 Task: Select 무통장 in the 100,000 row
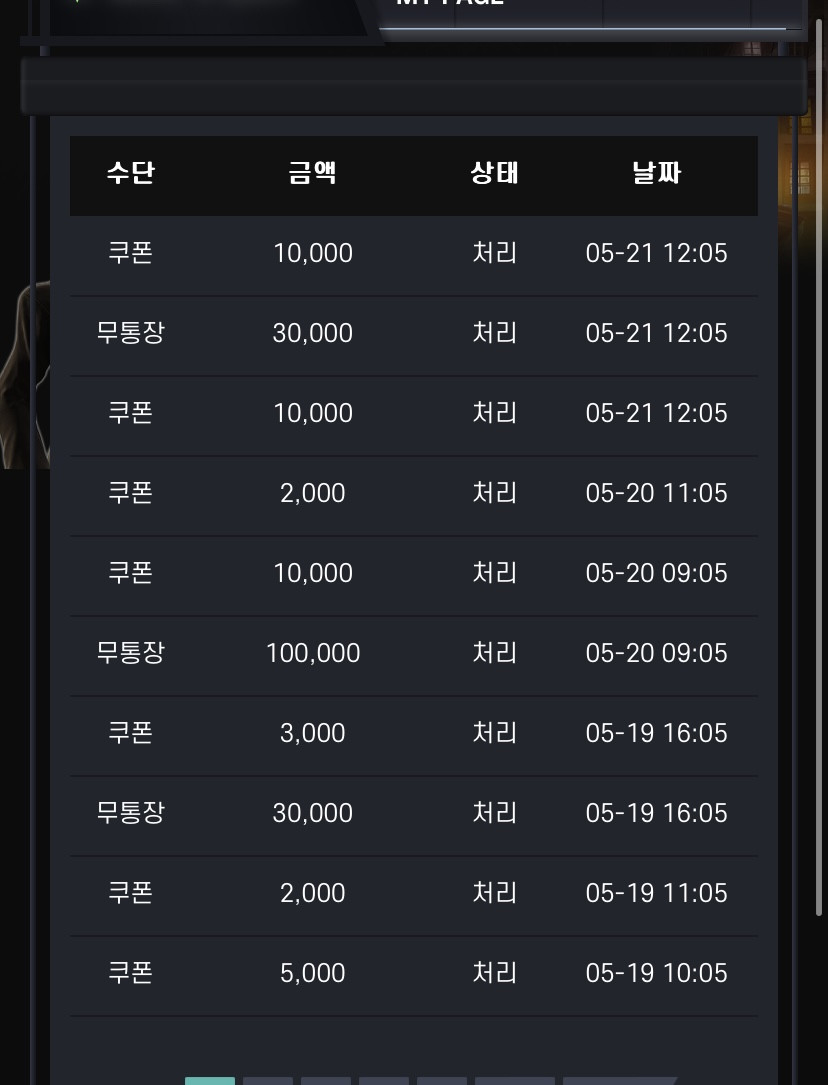131,653
